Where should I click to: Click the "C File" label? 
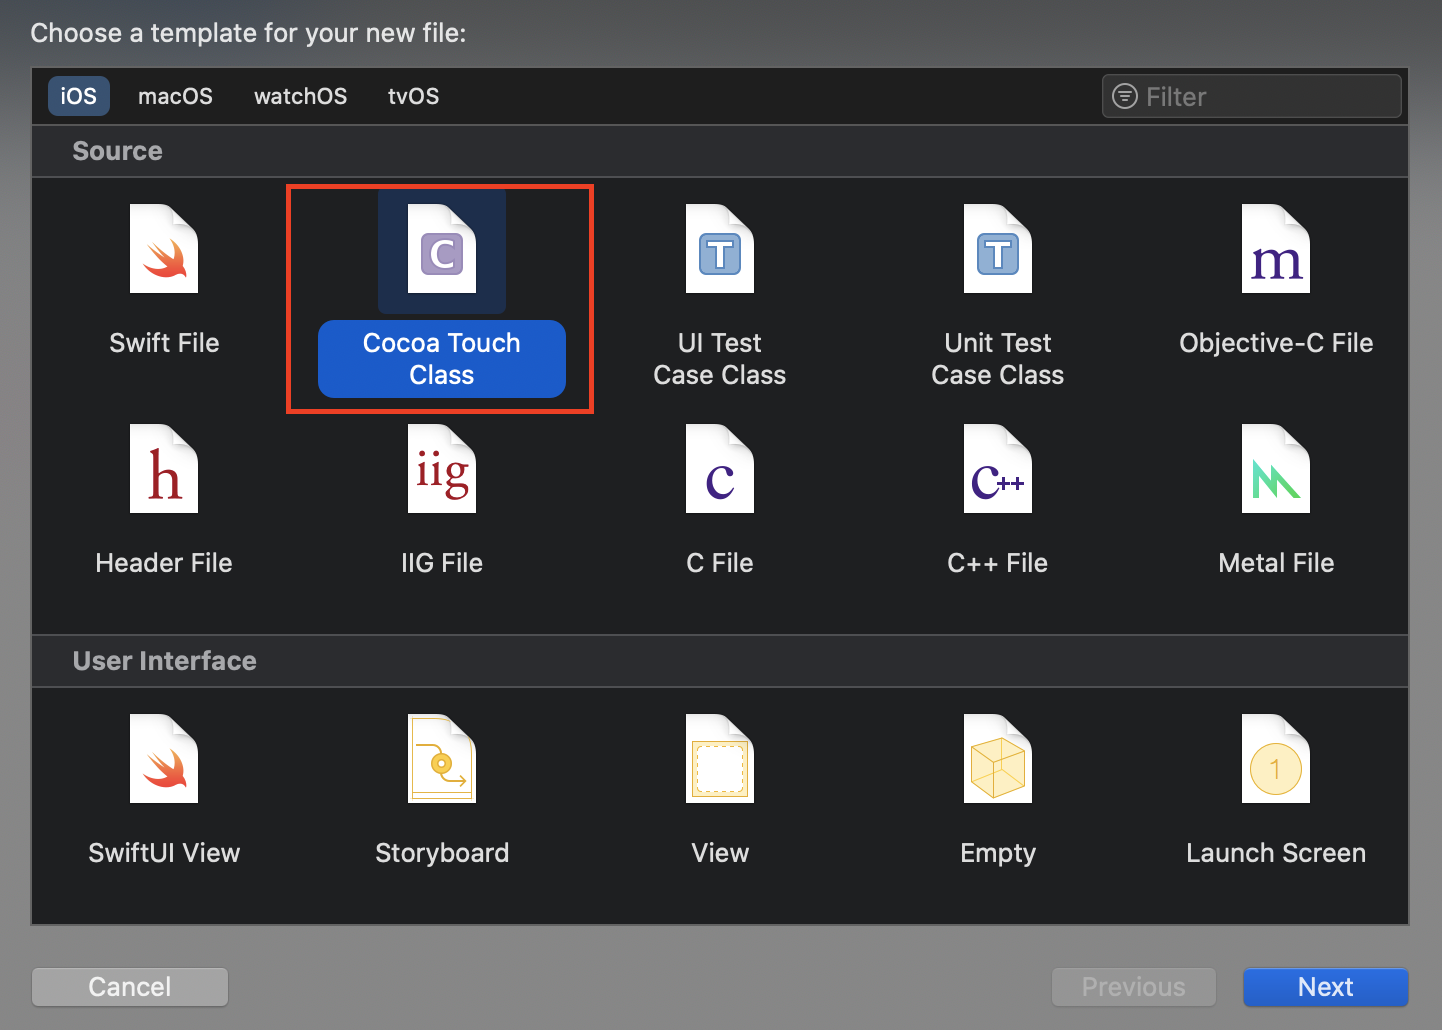coord(720,563)
